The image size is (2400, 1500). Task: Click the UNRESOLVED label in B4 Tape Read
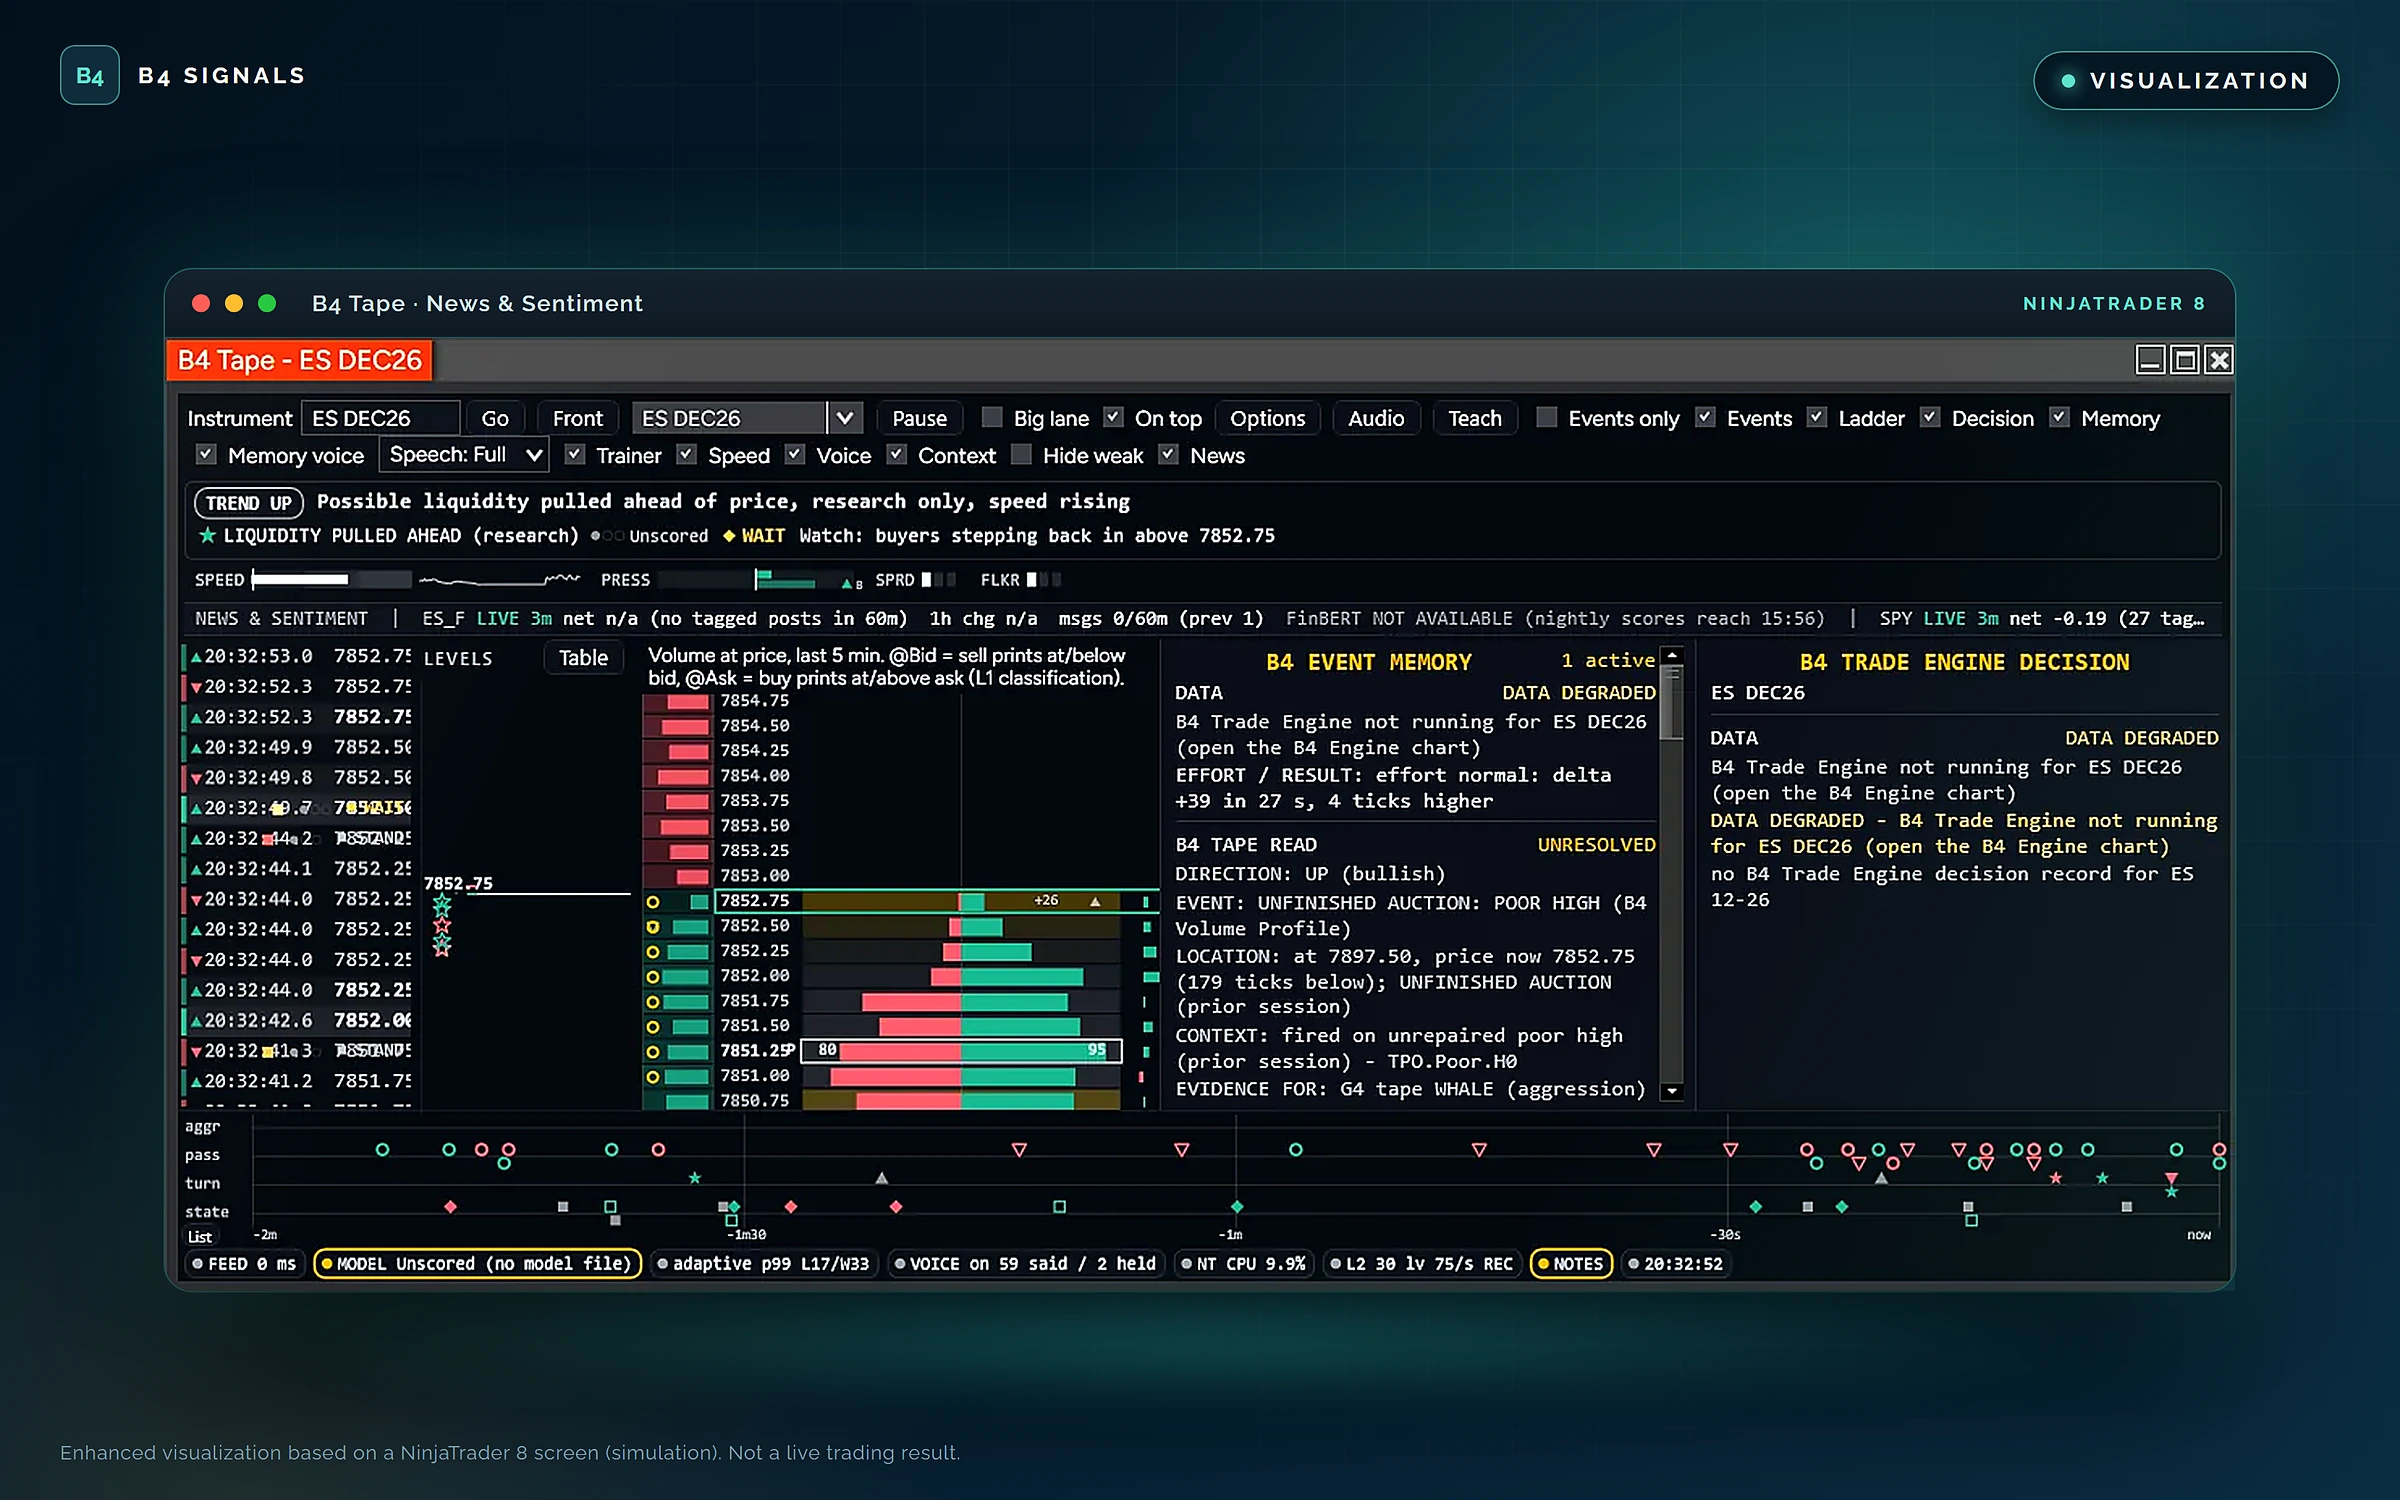tap(1596, 845)
